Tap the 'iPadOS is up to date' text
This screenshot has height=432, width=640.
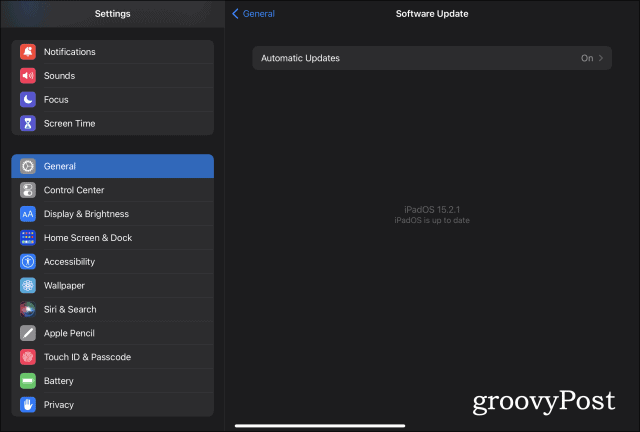tap(432, 220)
